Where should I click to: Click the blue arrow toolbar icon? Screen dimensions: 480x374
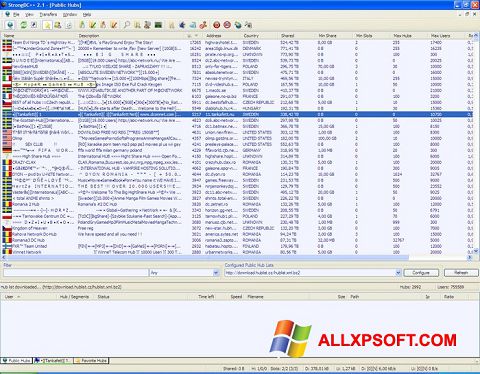point(182,25)
